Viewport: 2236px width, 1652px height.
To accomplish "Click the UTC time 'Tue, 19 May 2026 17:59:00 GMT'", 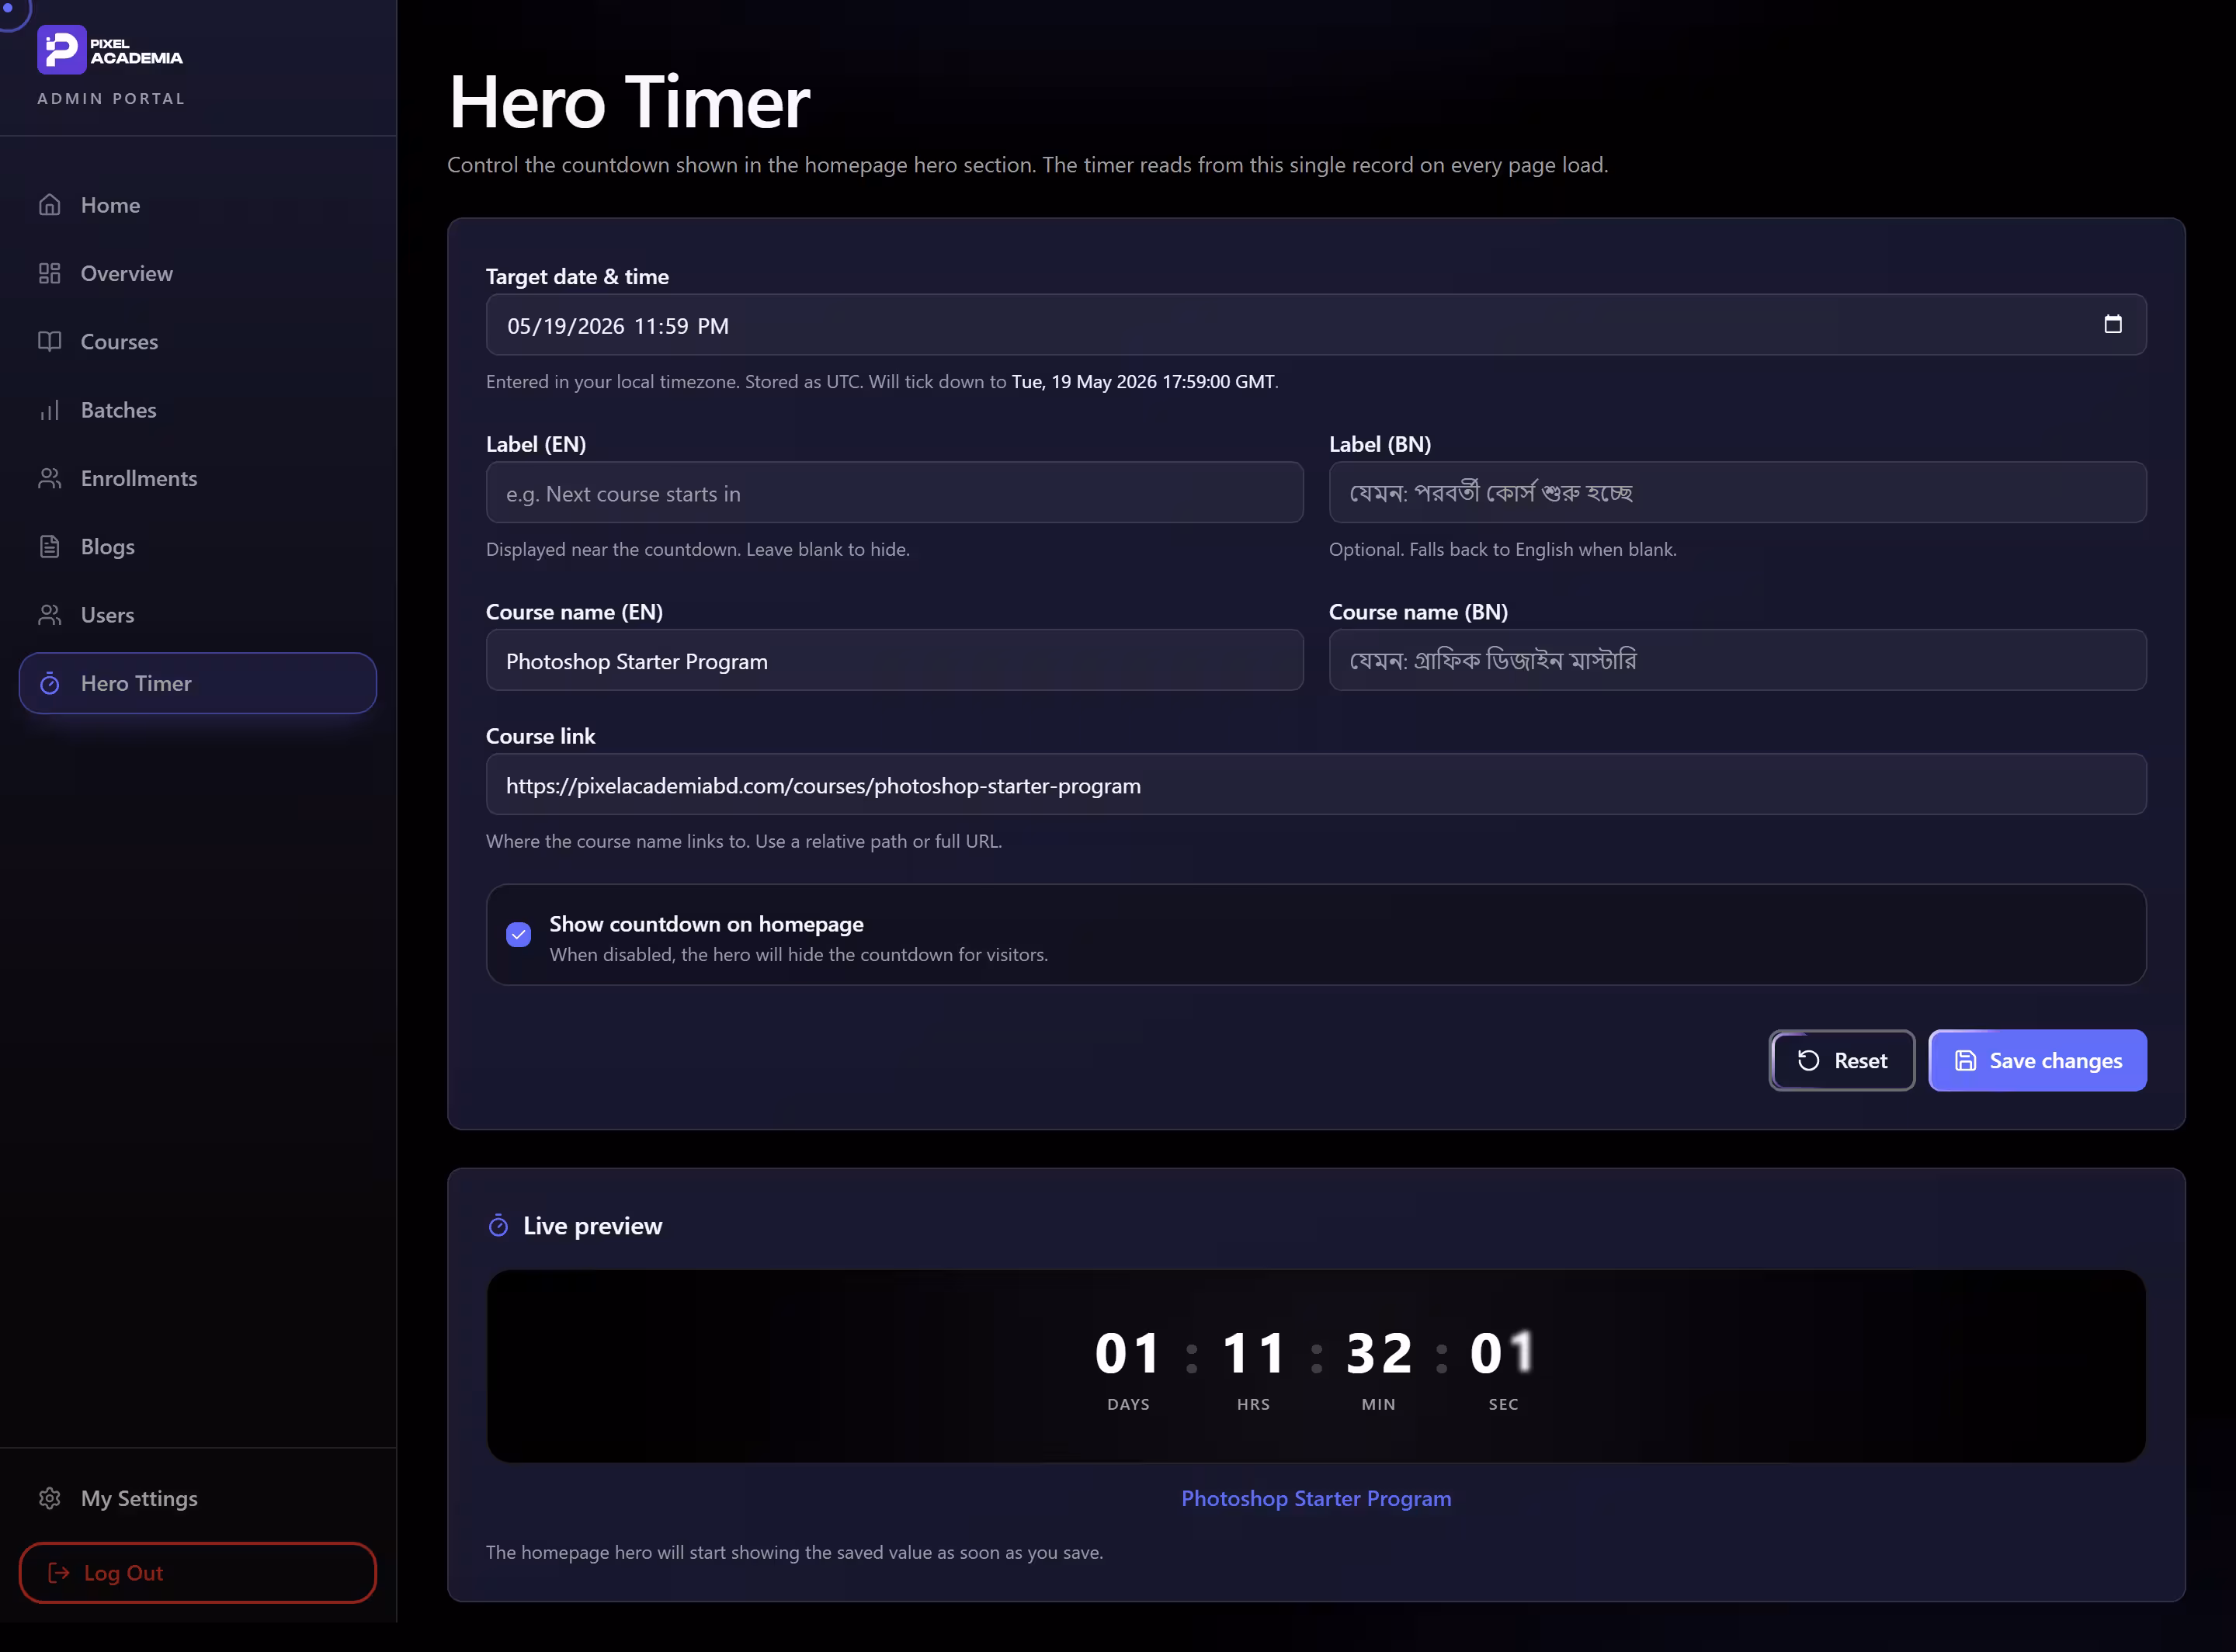I will (x=1143, y=381).
